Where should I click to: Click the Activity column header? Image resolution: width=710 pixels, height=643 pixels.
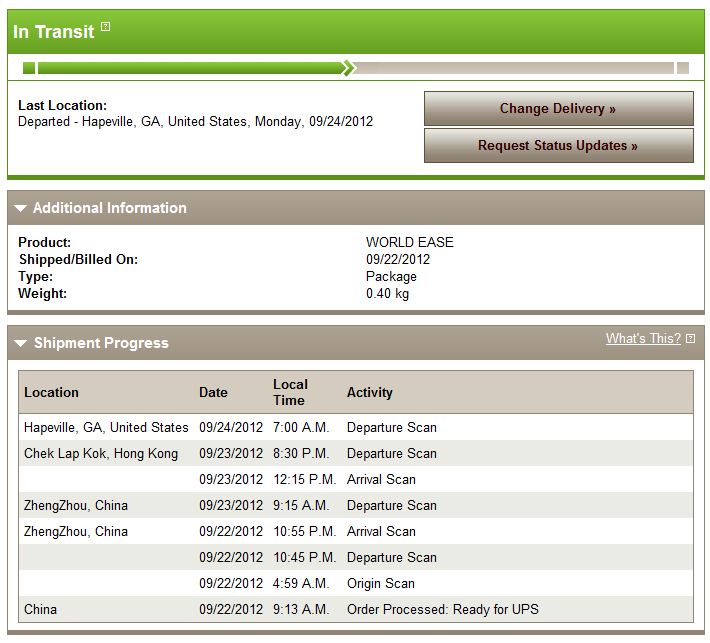point(369,393)
